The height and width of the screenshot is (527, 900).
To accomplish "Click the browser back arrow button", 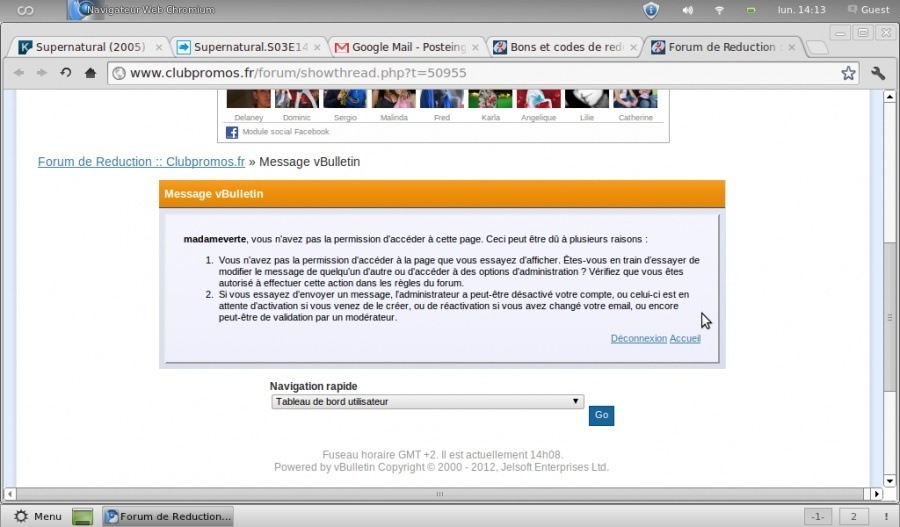I will point(17,73).
